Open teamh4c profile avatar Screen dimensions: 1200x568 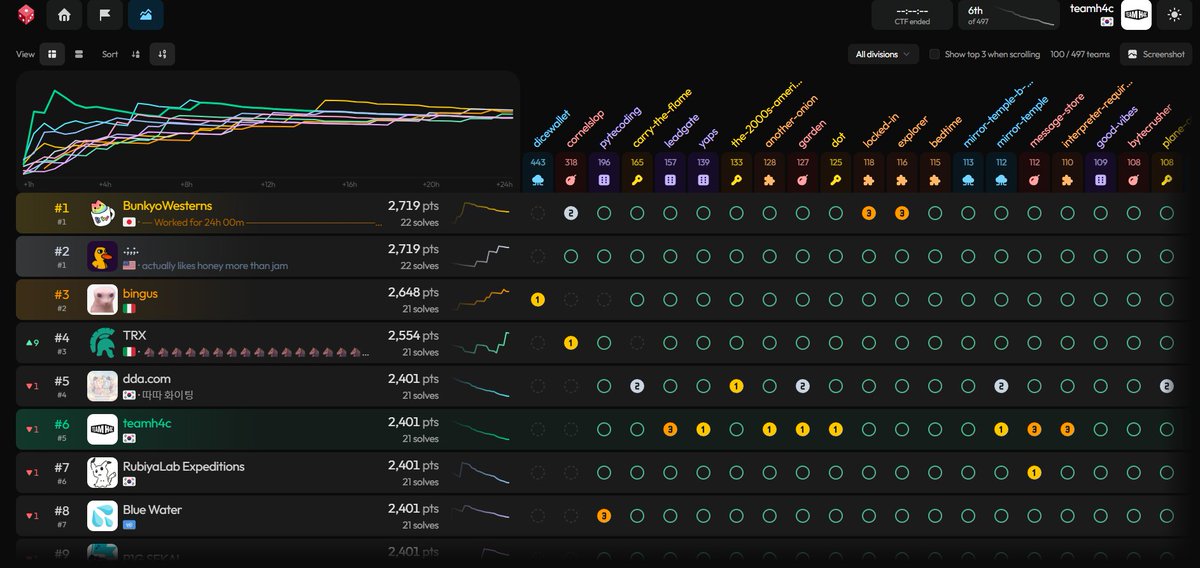1136,15
